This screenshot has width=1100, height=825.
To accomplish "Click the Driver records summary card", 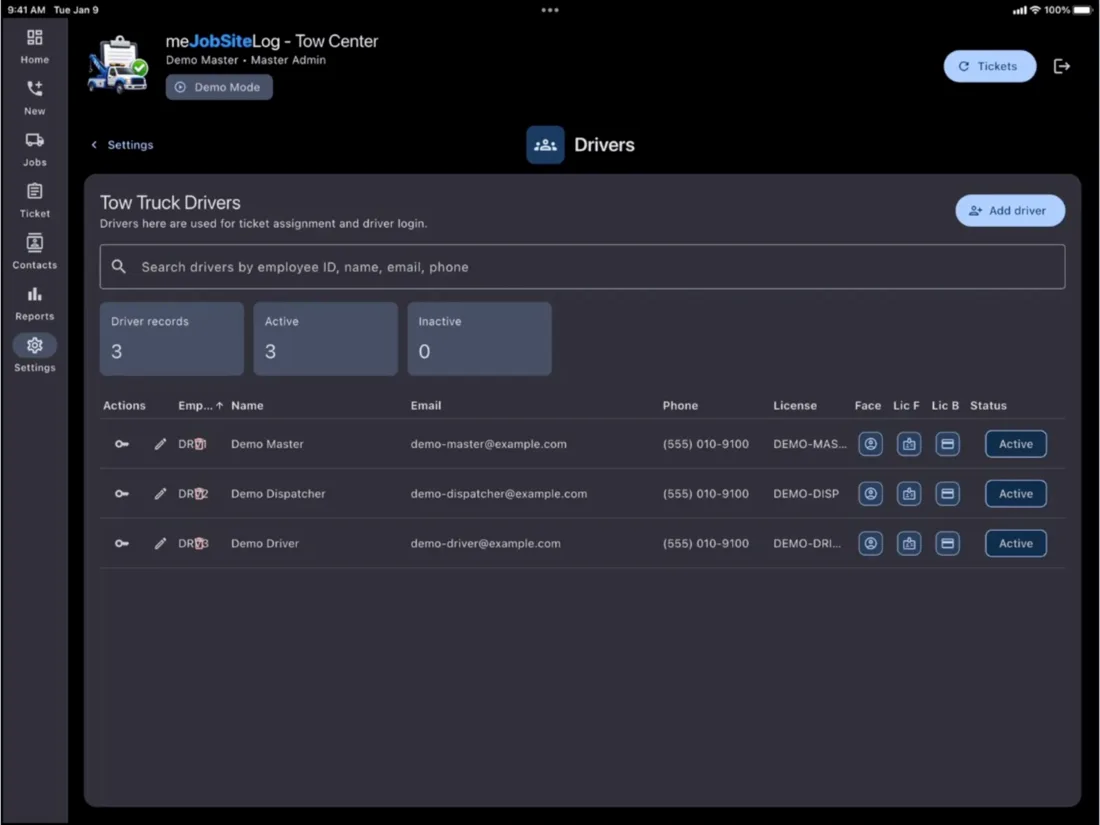I will (x=172, y=339).
